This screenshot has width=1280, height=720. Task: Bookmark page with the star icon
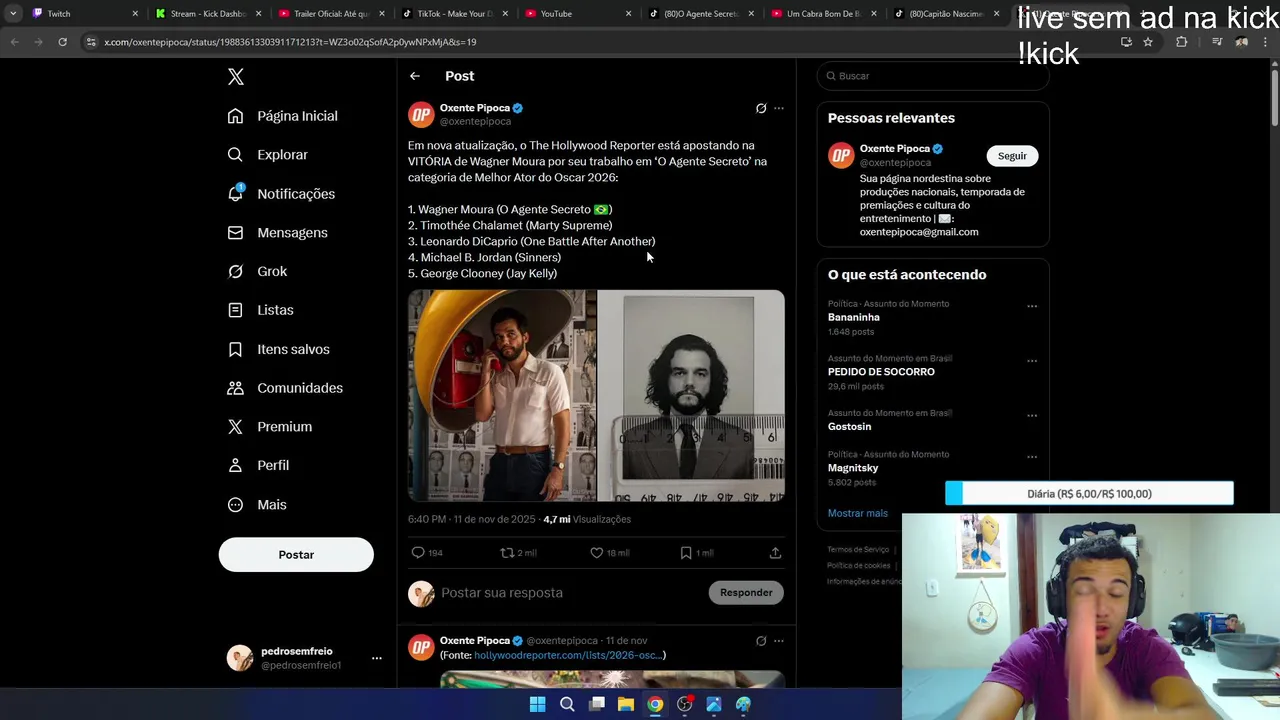pyautogui.click(x=1148, y=42)
